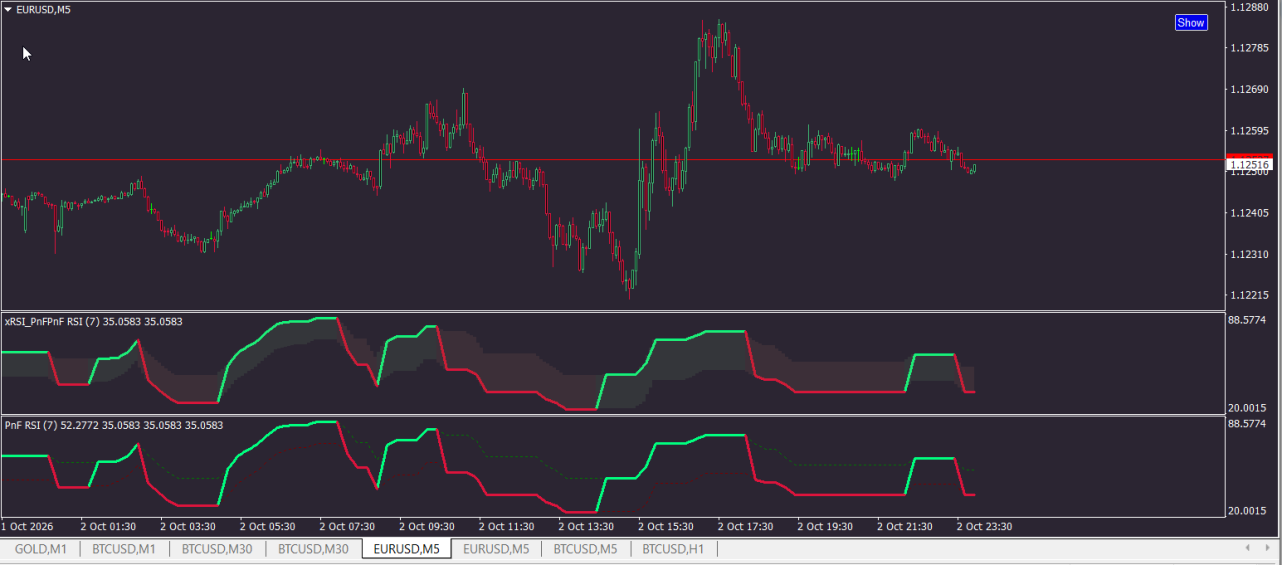Click the 2 Oct 17:30 time label
Viewport: 1282px width, 565px height.
(x=745, y=526)
